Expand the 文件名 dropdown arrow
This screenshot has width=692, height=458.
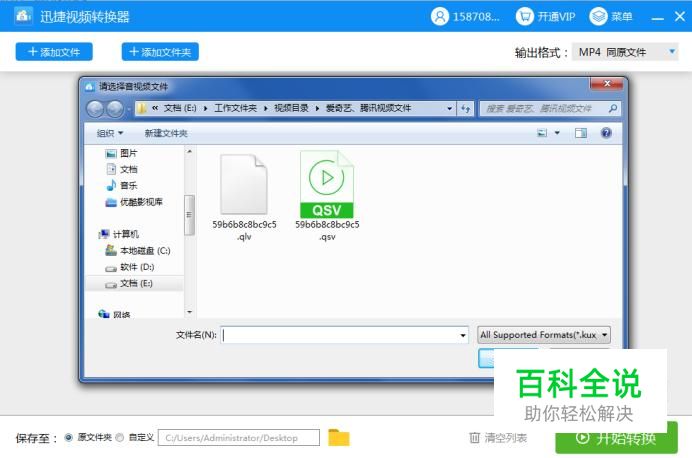(x=463, y=336)
